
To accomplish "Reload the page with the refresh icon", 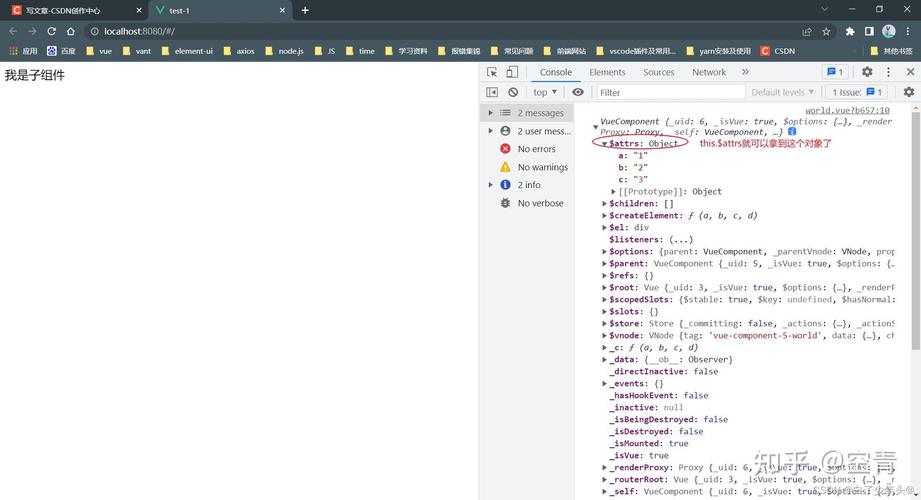I will point(50,31).
